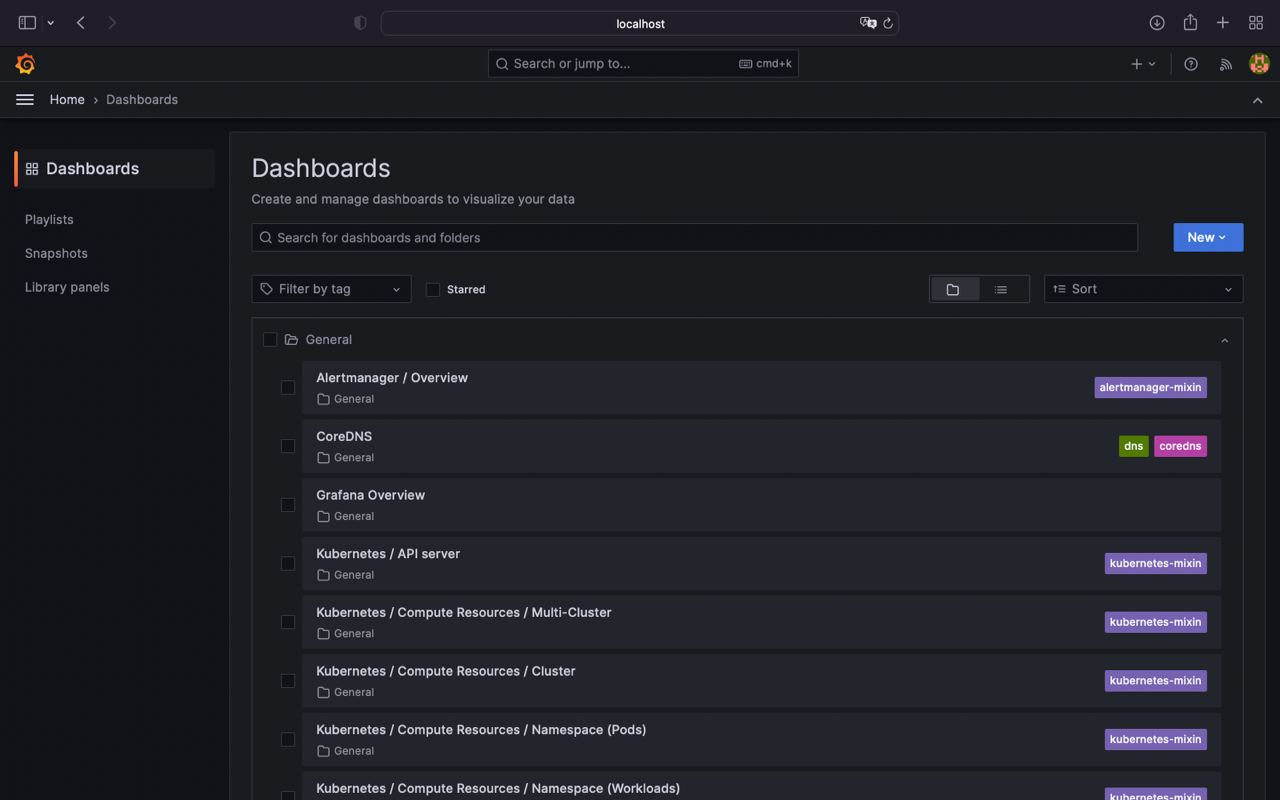The height and width of the screenshot is (800, 1280).
Task: Show Safari tab overview icon
Action: 1256,22
